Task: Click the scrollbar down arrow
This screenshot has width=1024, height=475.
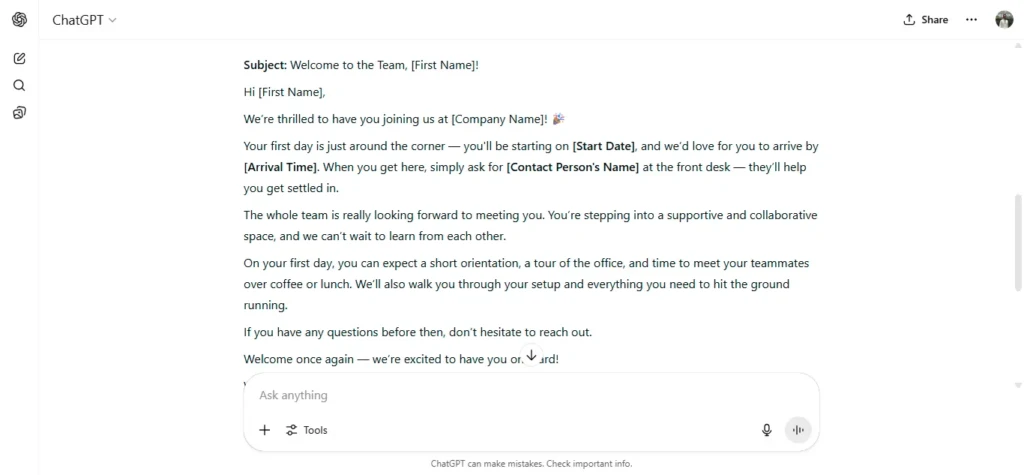Action: 1017,385
